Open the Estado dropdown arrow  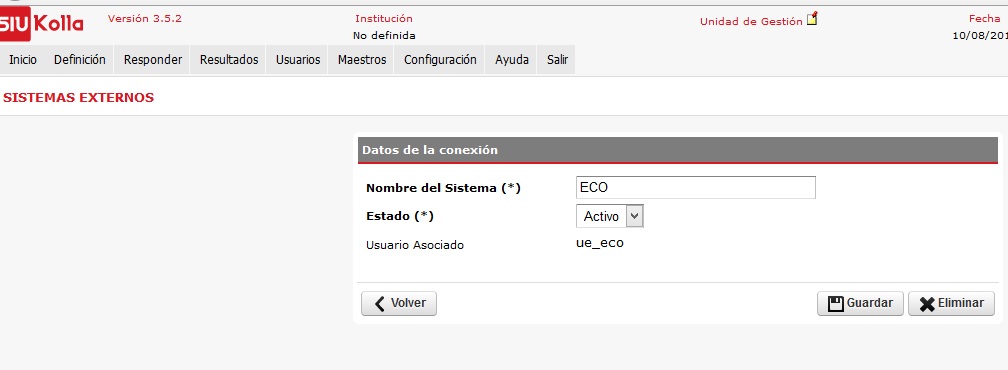634,216
